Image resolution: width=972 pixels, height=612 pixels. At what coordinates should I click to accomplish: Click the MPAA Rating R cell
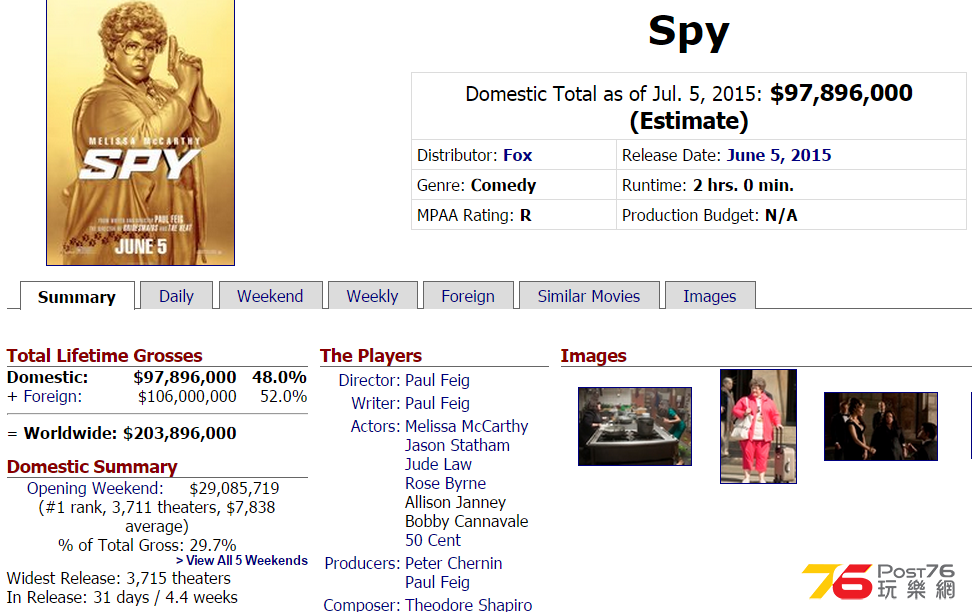(514, 215)
